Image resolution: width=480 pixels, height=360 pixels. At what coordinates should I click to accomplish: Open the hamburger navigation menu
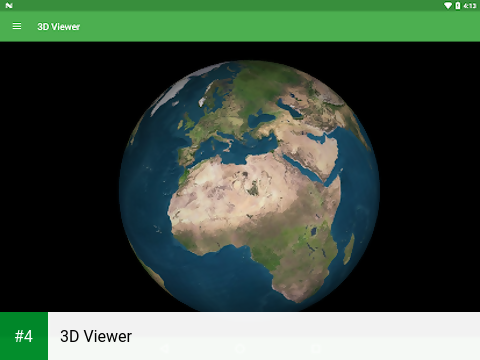point(17,26)
